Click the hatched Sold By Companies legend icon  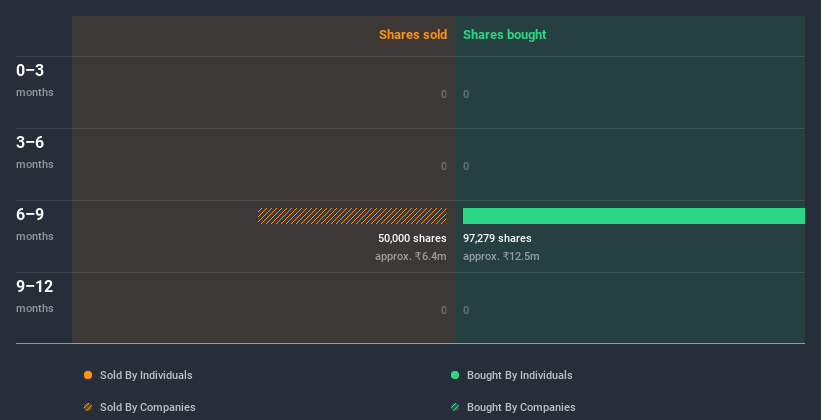click(x=88, y=407)
